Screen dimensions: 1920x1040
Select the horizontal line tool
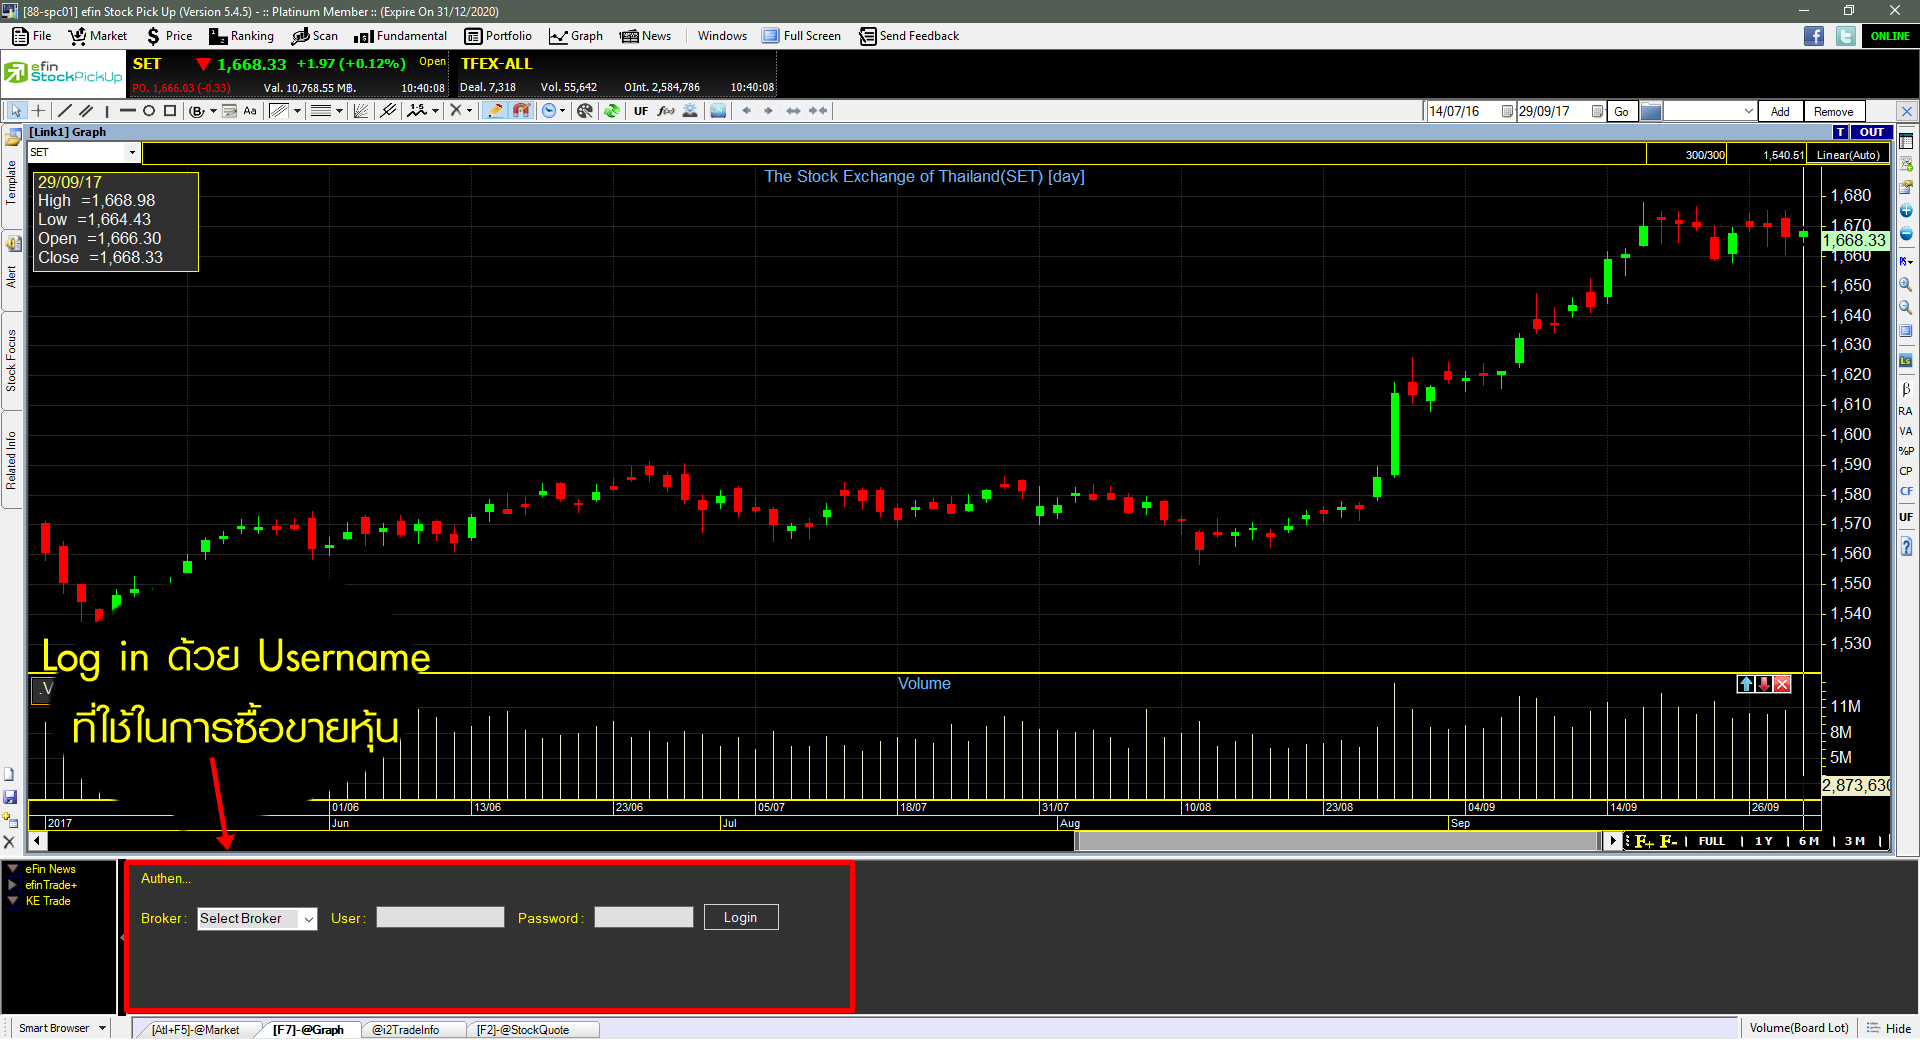(128, 111)
